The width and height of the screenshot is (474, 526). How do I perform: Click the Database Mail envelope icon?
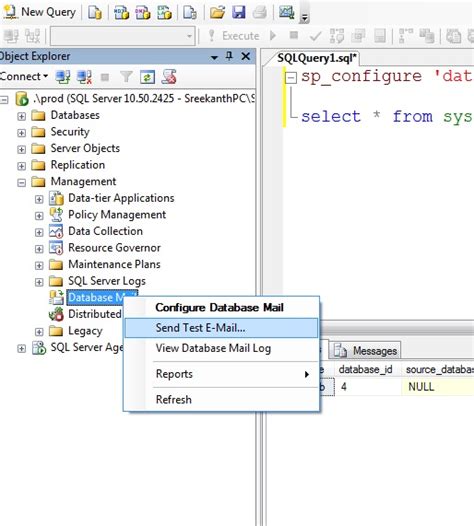pos(56,298)
